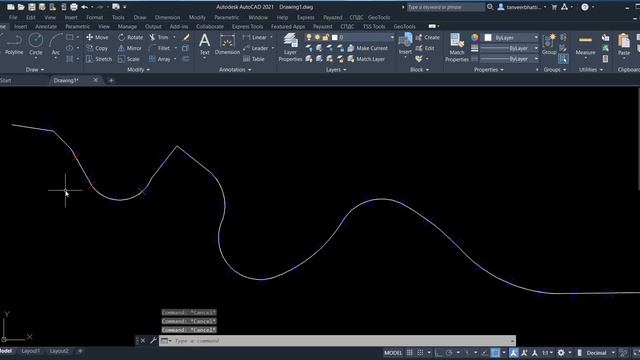The height and width of the screenshot is (360, 640).
Task: Click the Erase tool icon
Action: (x=187, y=37)
